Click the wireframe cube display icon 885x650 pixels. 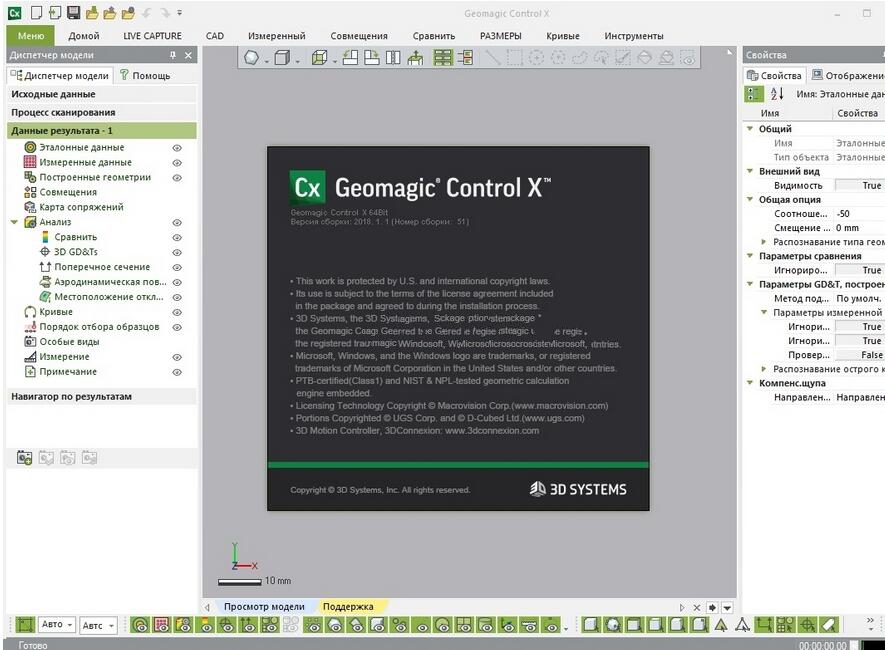pos(319,58)
